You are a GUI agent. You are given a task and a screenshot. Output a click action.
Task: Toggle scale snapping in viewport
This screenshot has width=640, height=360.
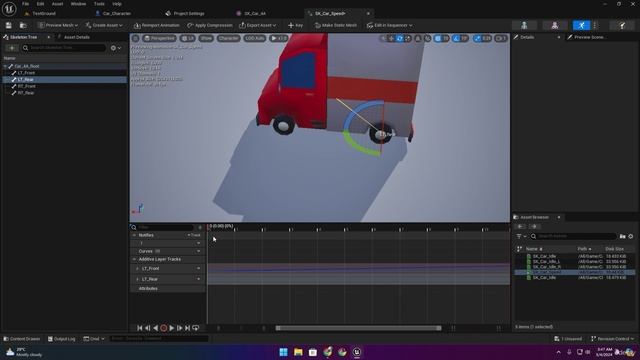pos(477,38)
